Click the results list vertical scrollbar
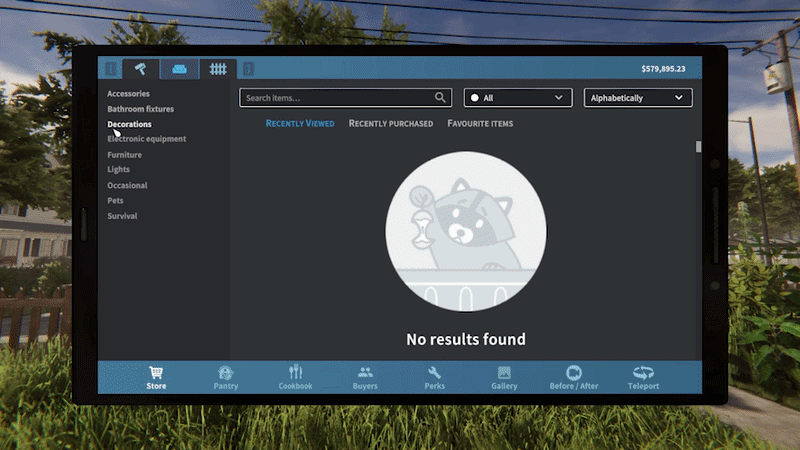The image size is (800, 450). click(x=698, y=147)
